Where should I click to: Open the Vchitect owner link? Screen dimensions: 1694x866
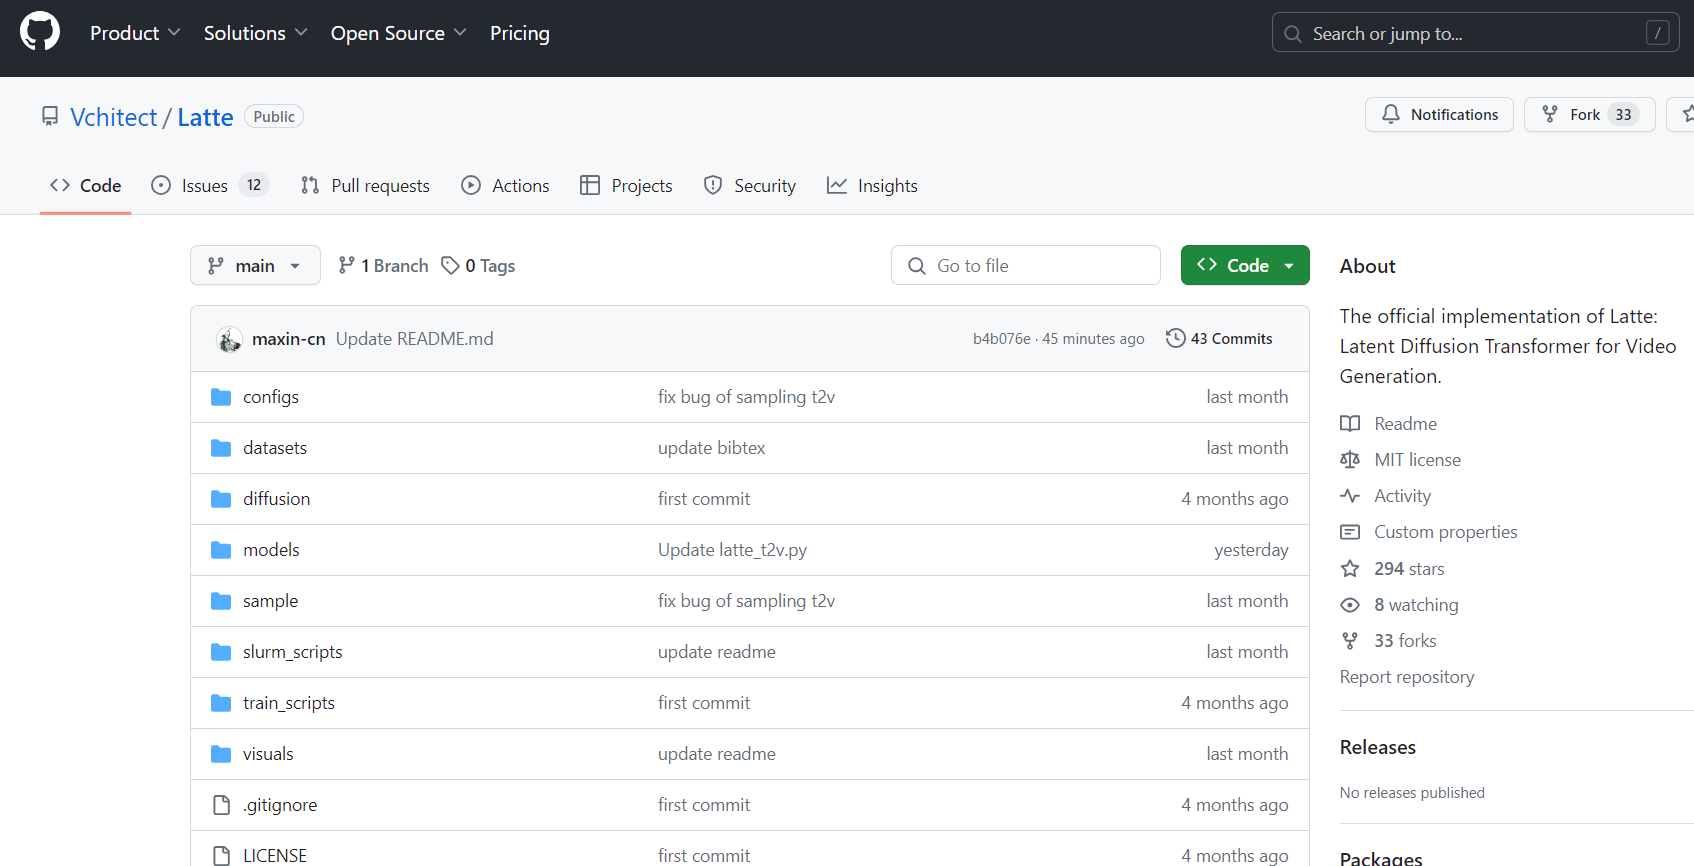[114, 117]
